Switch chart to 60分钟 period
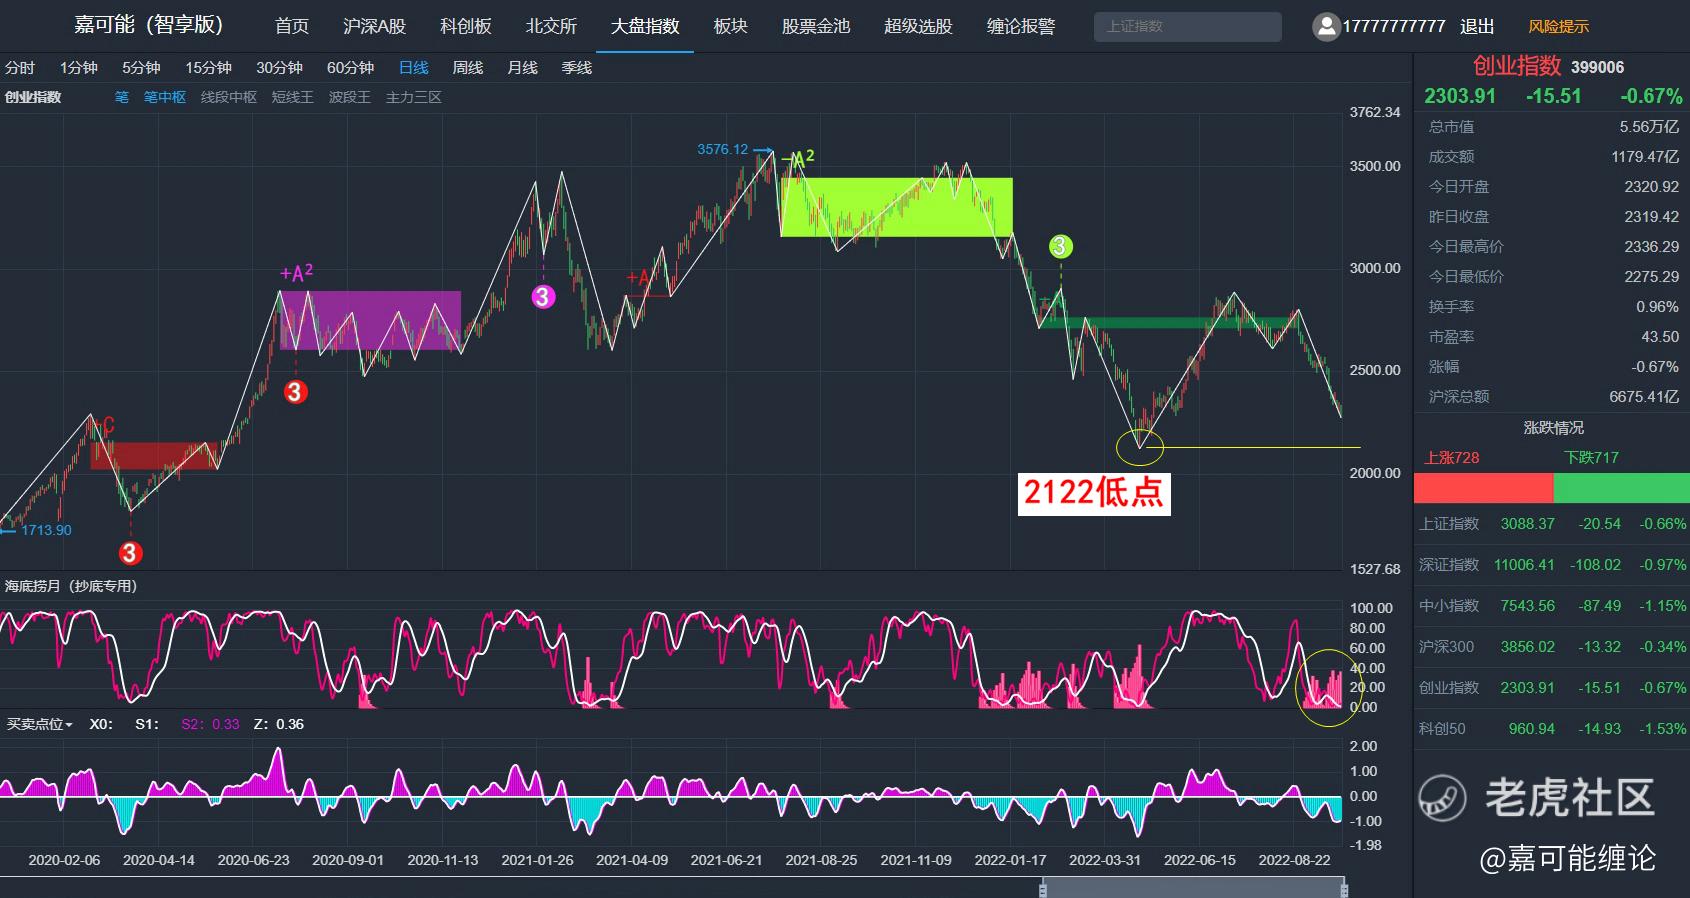 [350, 68]
